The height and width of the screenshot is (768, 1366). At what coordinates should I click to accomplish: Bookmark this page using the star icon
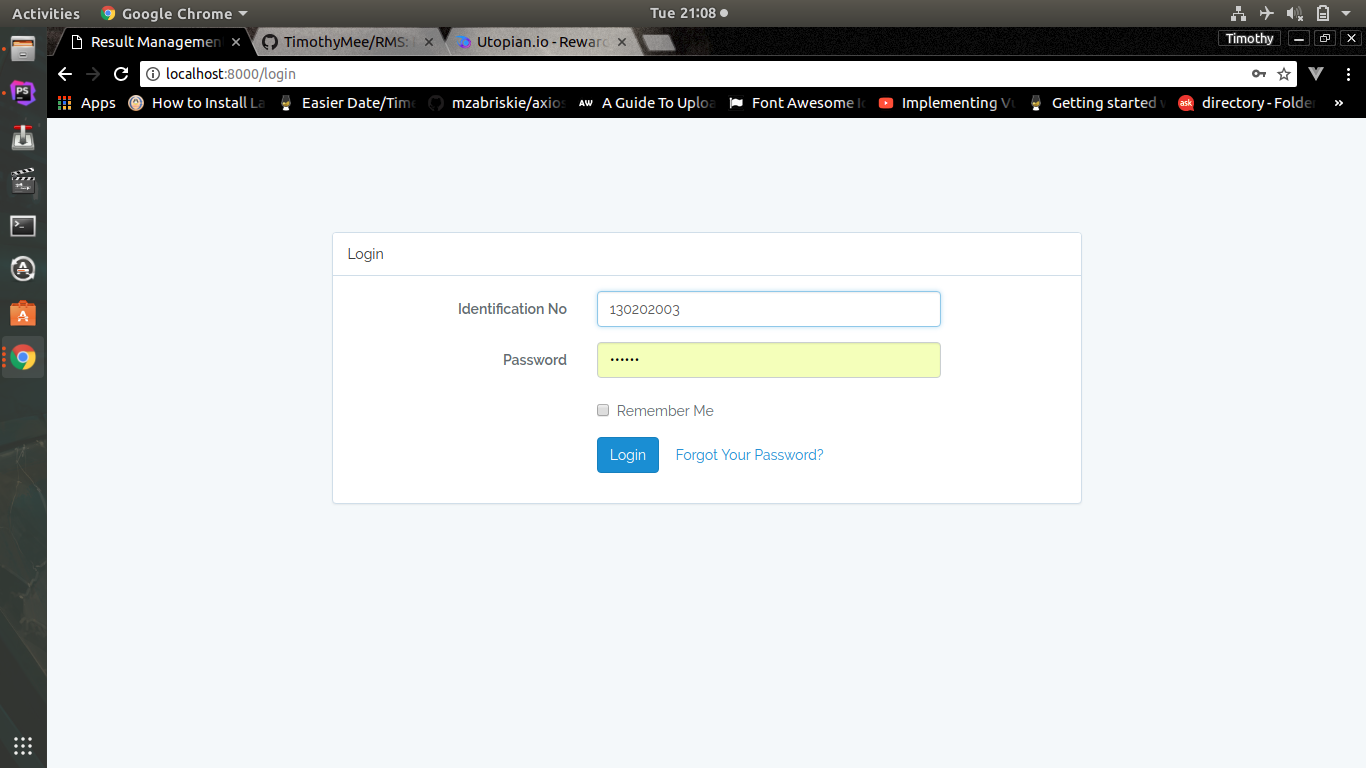pyautogui.click(x=1283, y=73)
